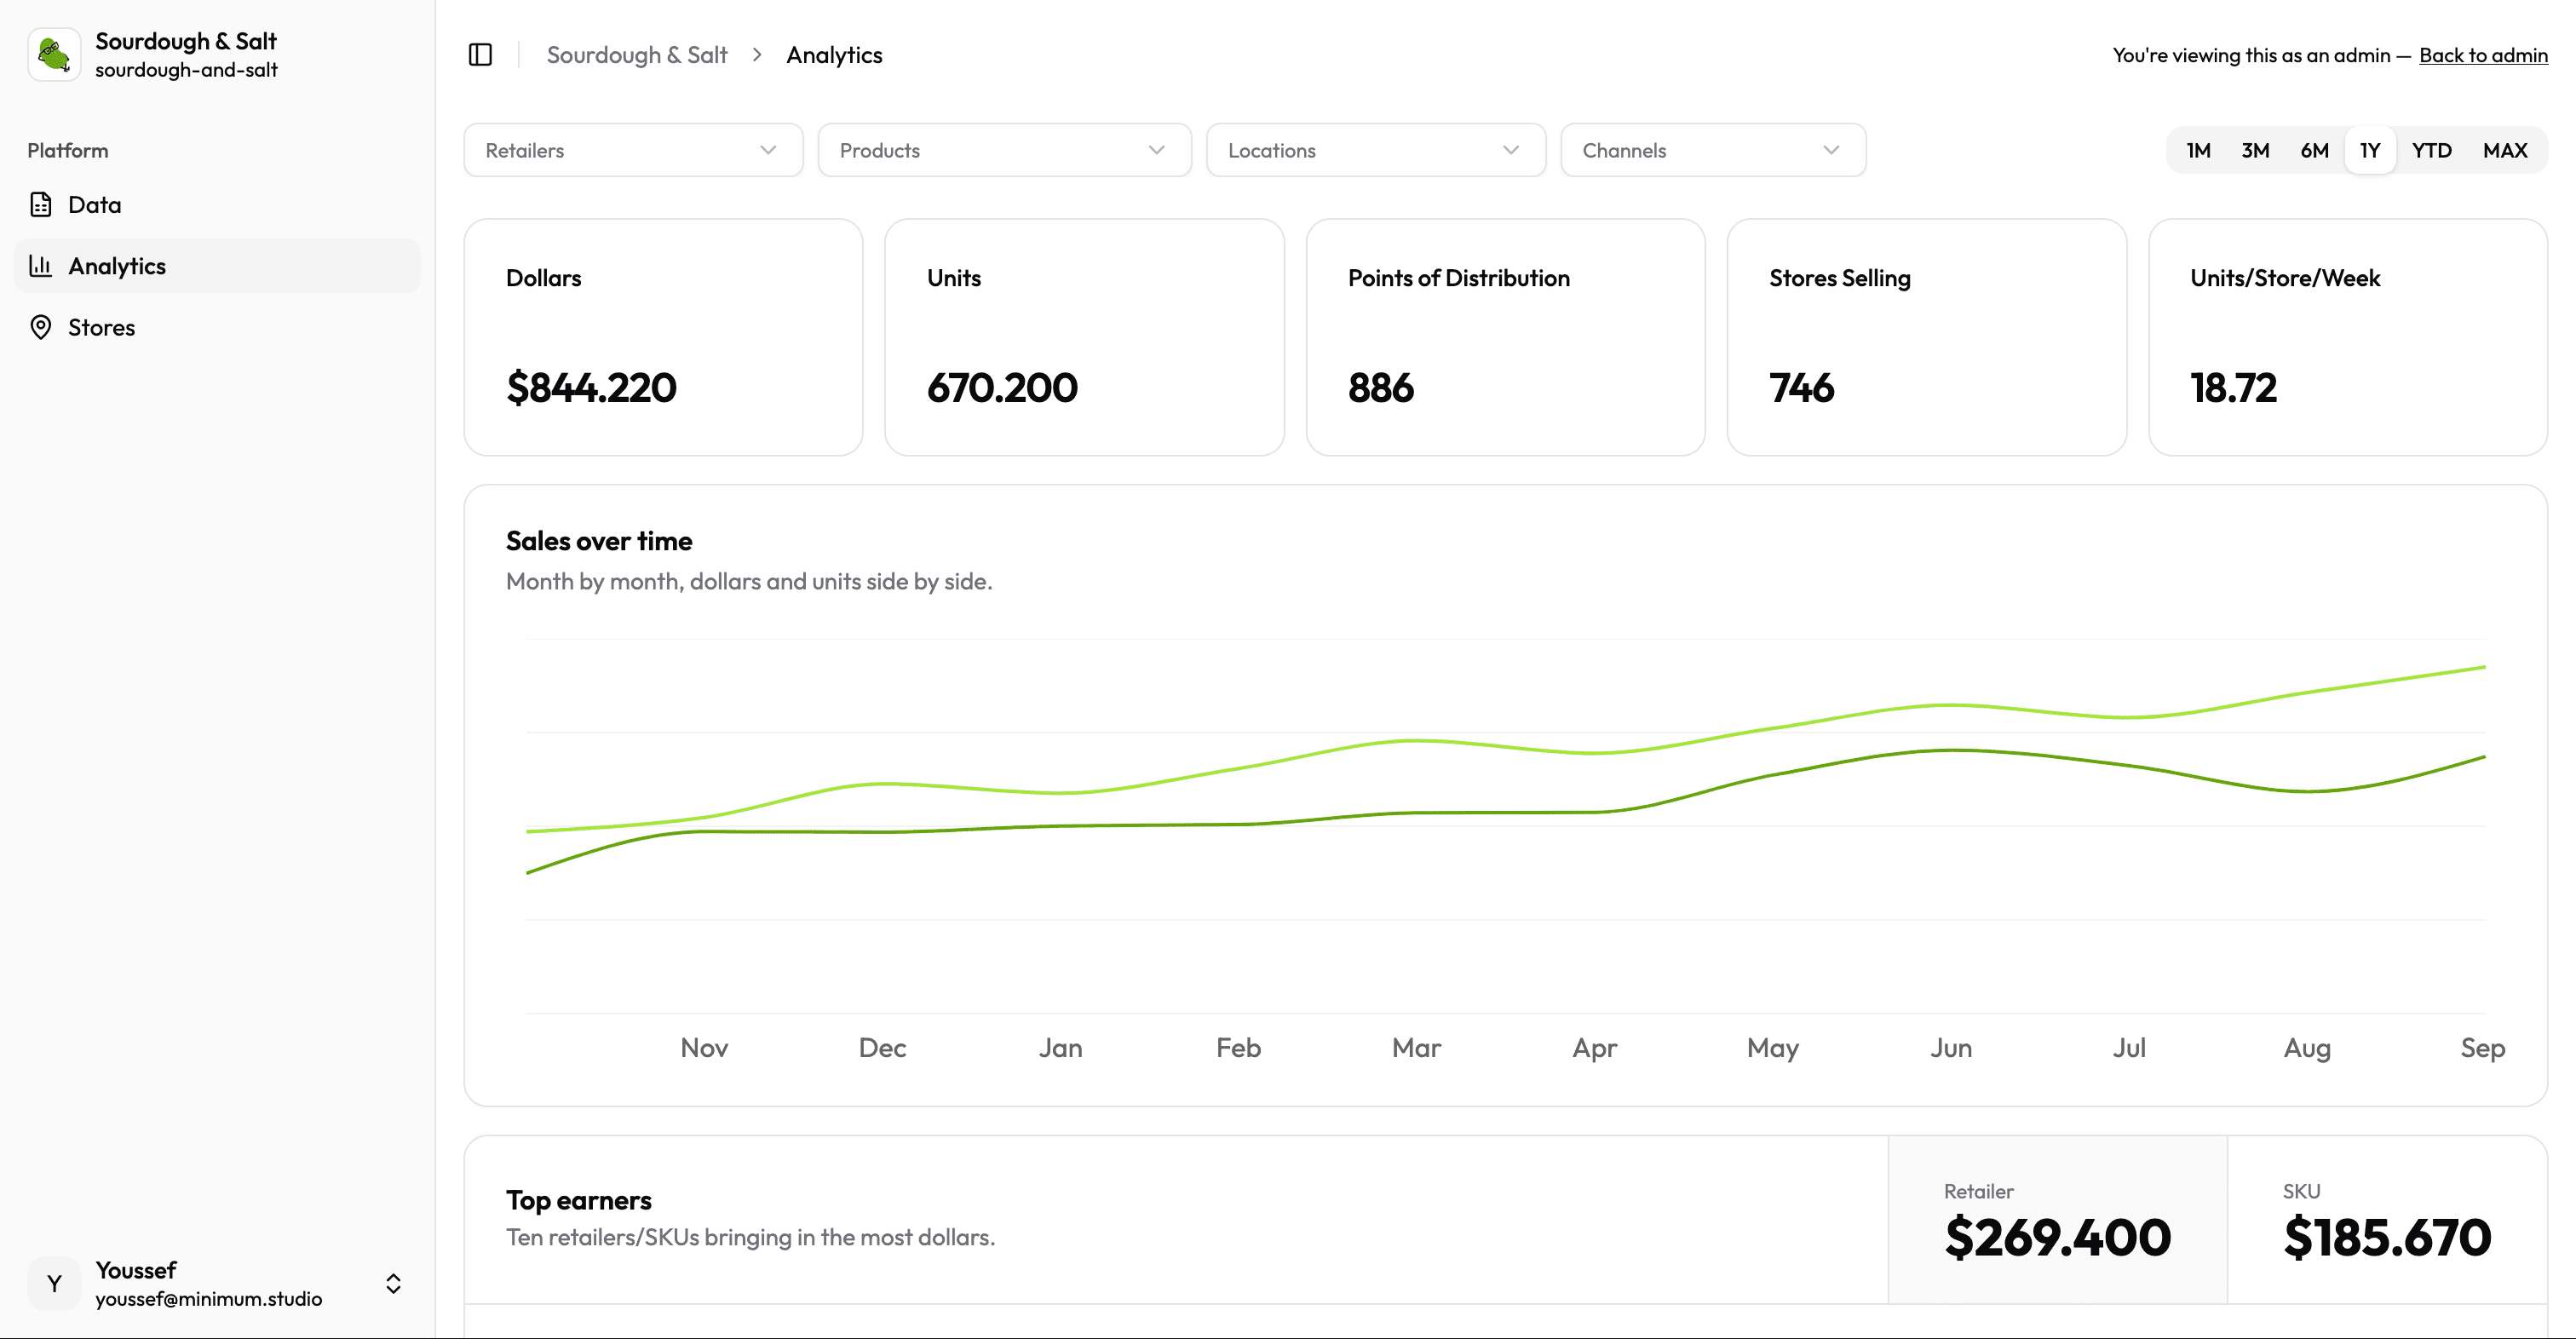Open the account menu via the Y avatar
2576x1339 pixels.
pyautogui.click(x=53, y=1283)
